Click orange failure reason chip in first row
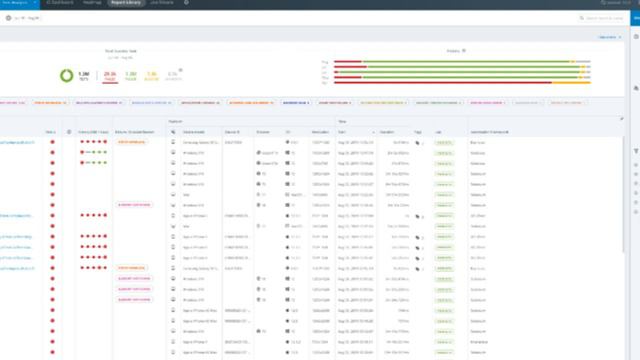The height and width of the screenshot is (360, 640). (131, 142)
